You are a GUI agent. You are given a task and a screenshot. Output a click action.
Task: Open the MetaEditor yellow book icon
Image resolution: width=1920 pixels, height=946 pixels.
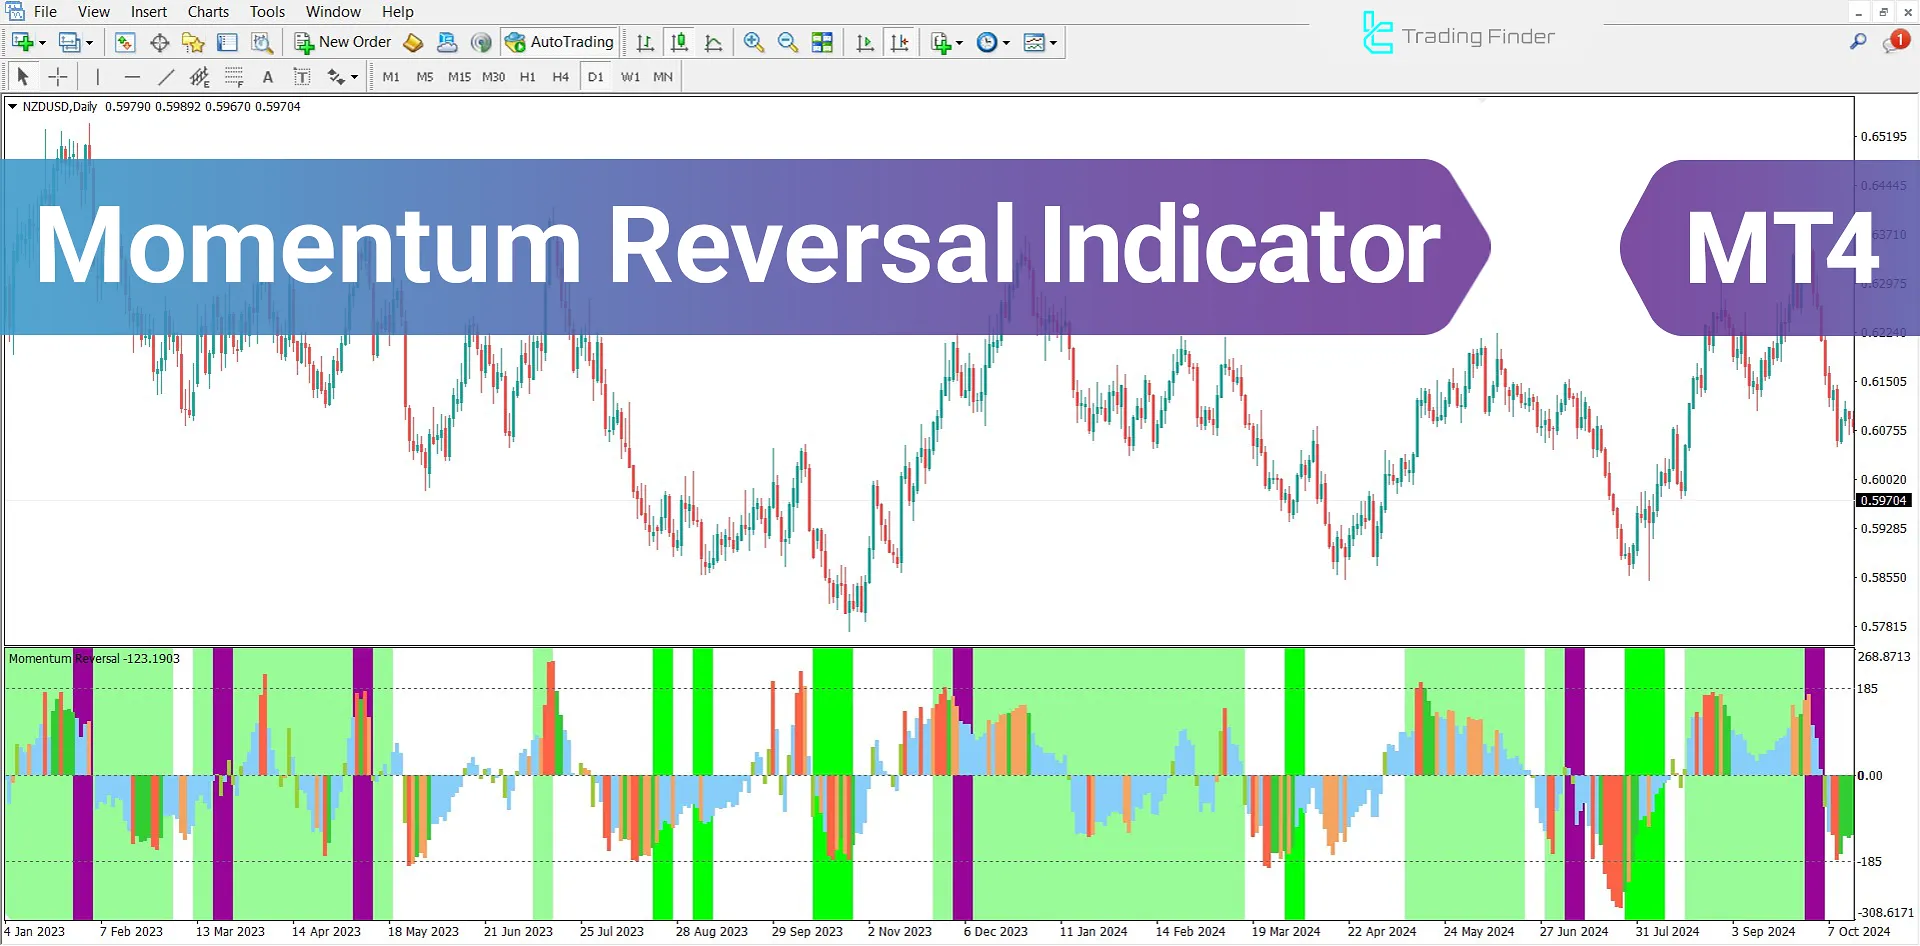(x=412, y=42)
